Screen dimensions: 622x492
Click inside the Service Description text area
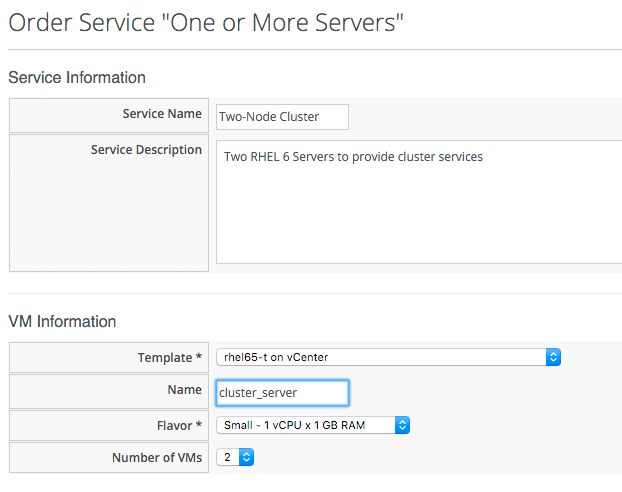420,210
